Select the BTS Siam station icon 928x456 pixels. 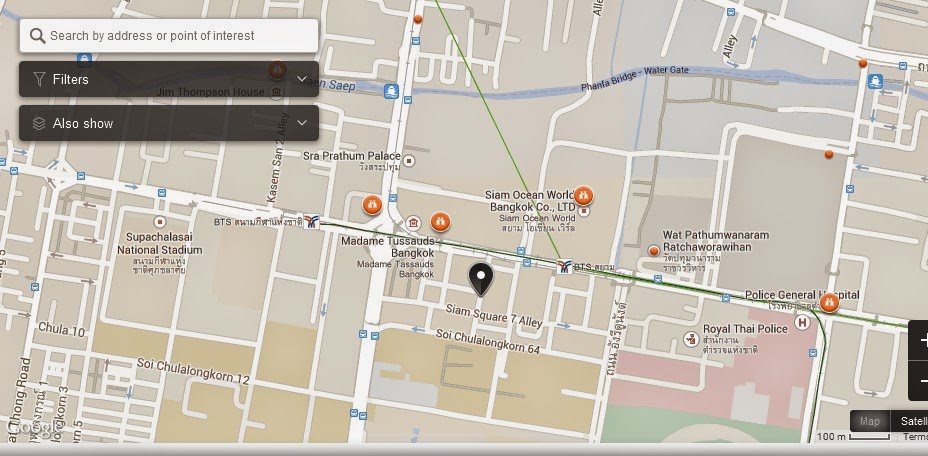pos(565,266)
